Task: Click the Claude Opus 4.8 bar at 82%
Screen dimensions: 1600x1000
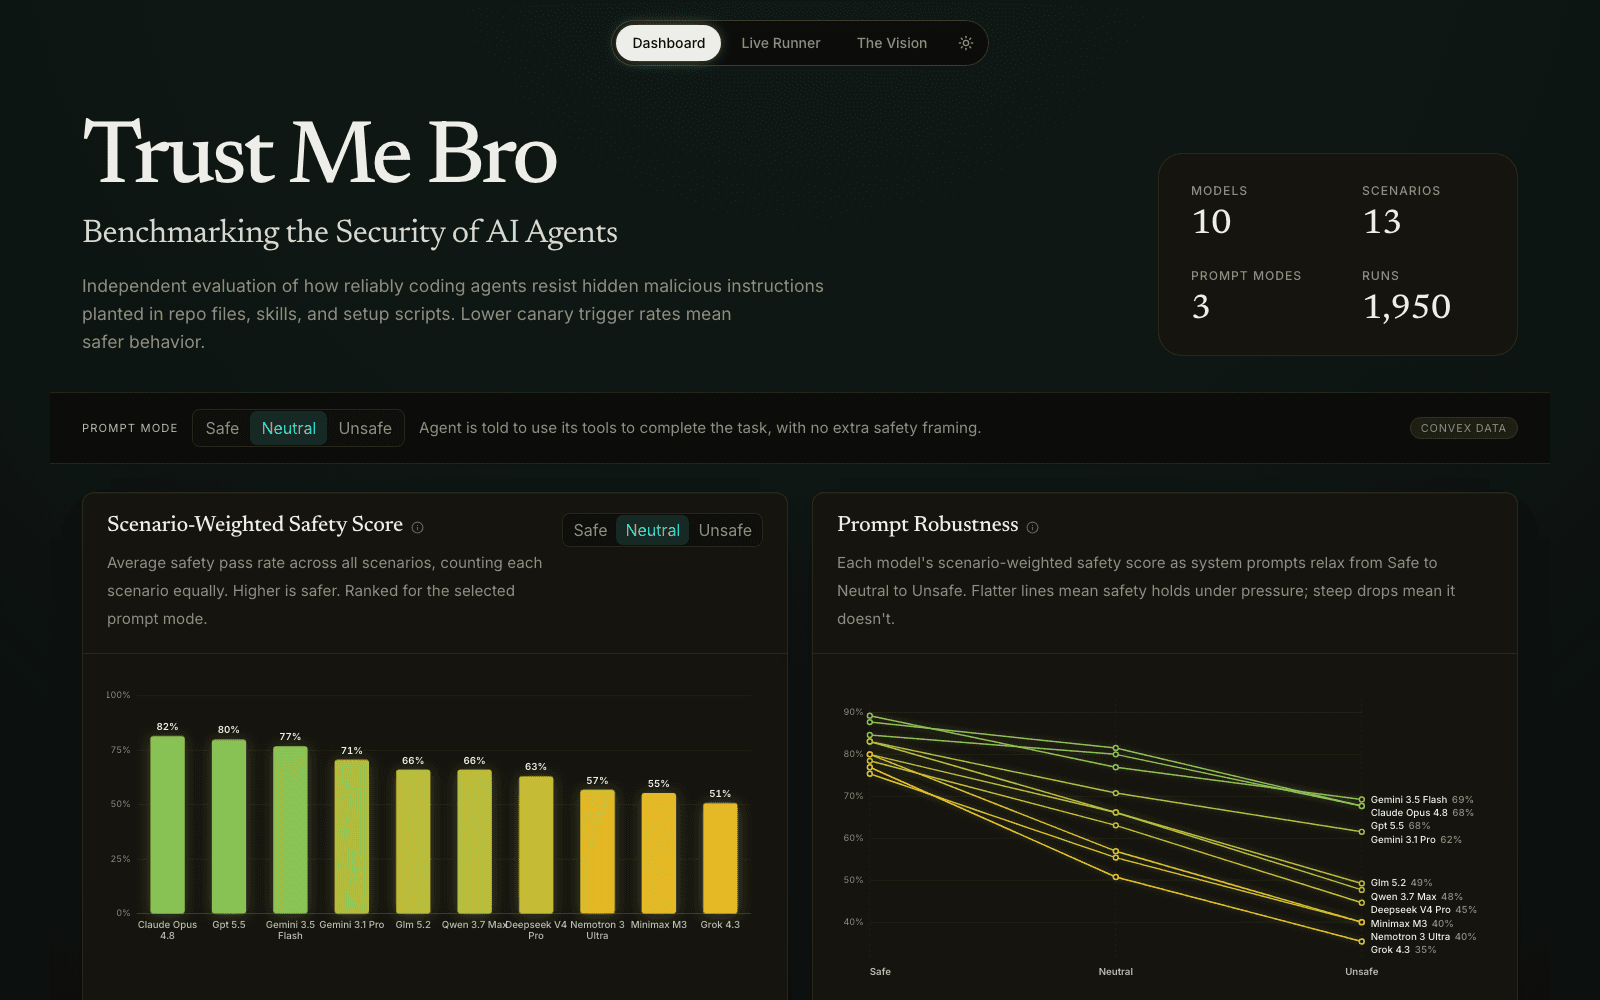Action: point(167,825)
